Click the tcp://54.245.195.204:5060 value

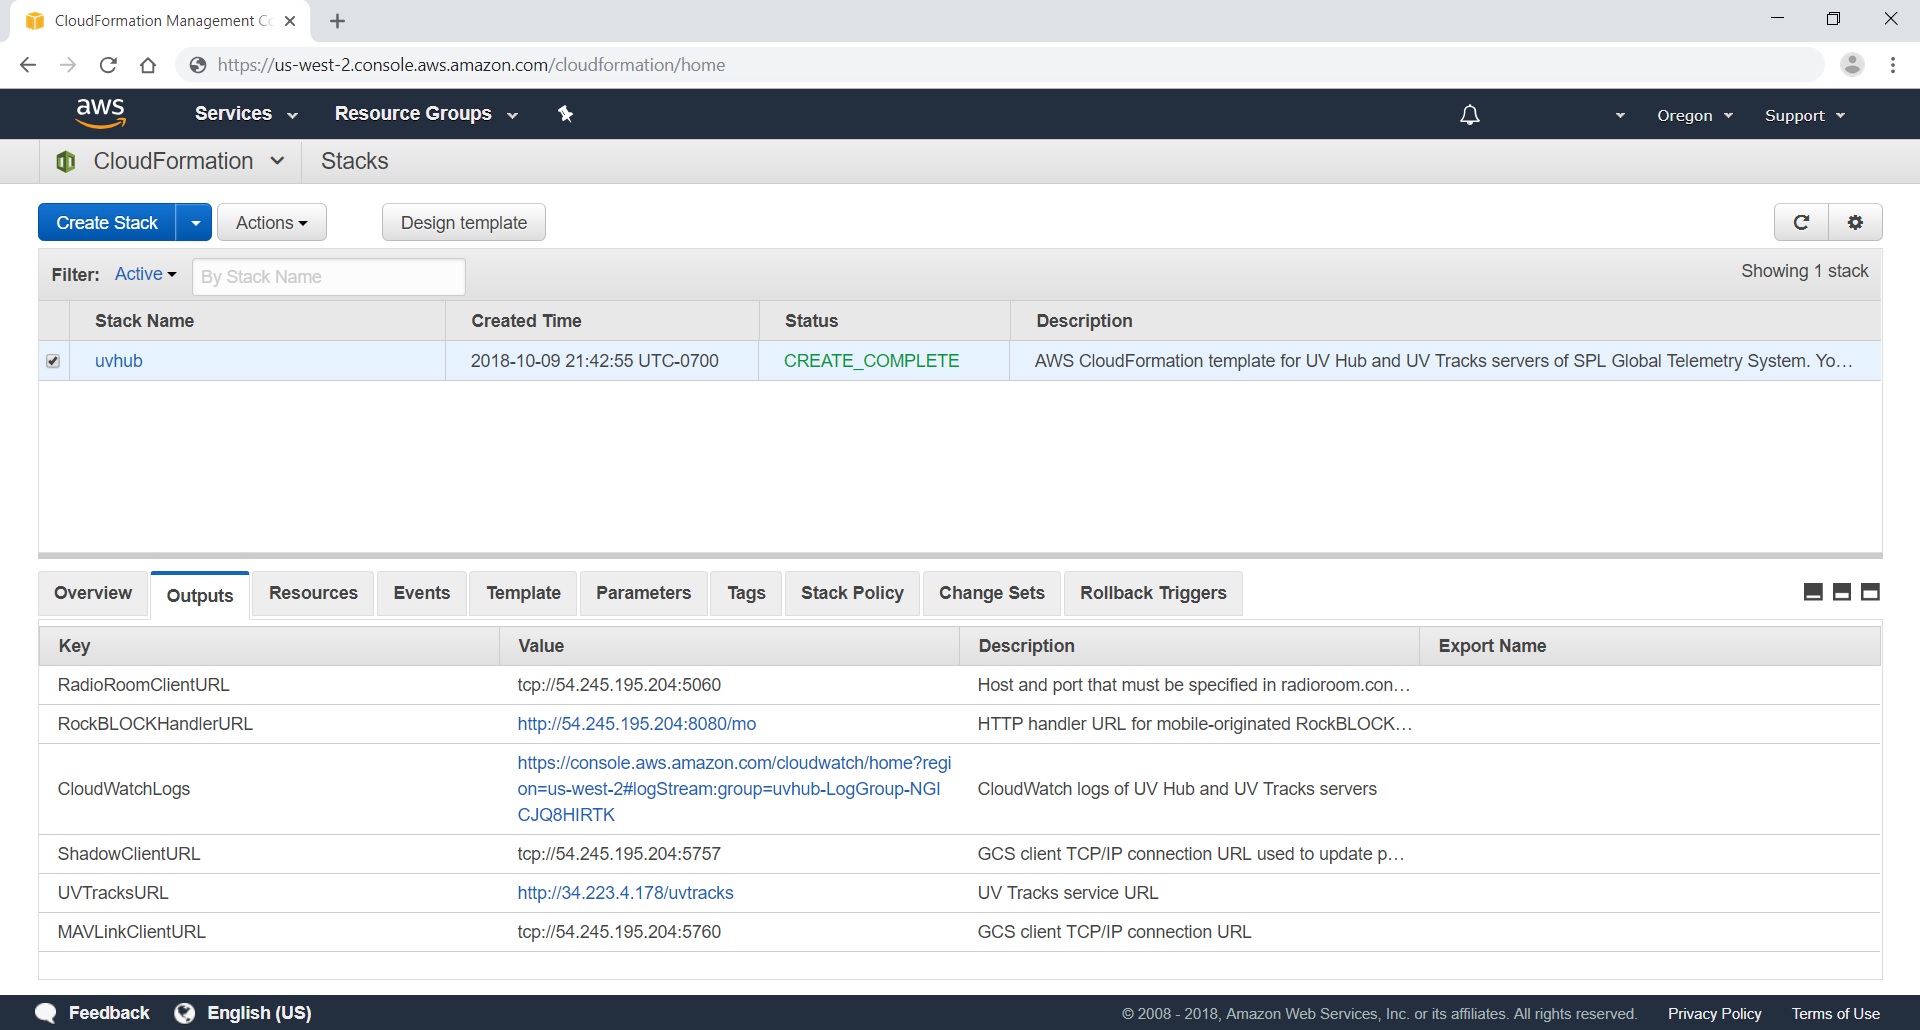[619, 685]
